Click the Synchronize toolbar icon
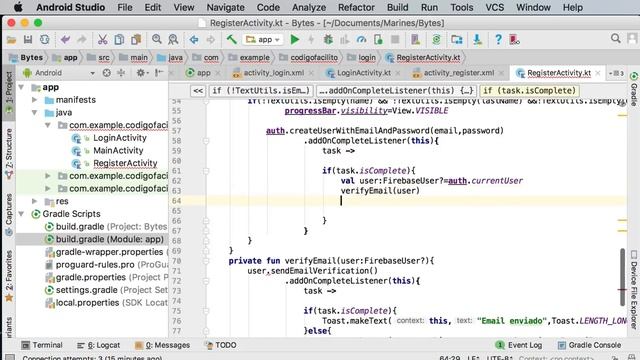This screenshot has width=640, height=360. 44,40
